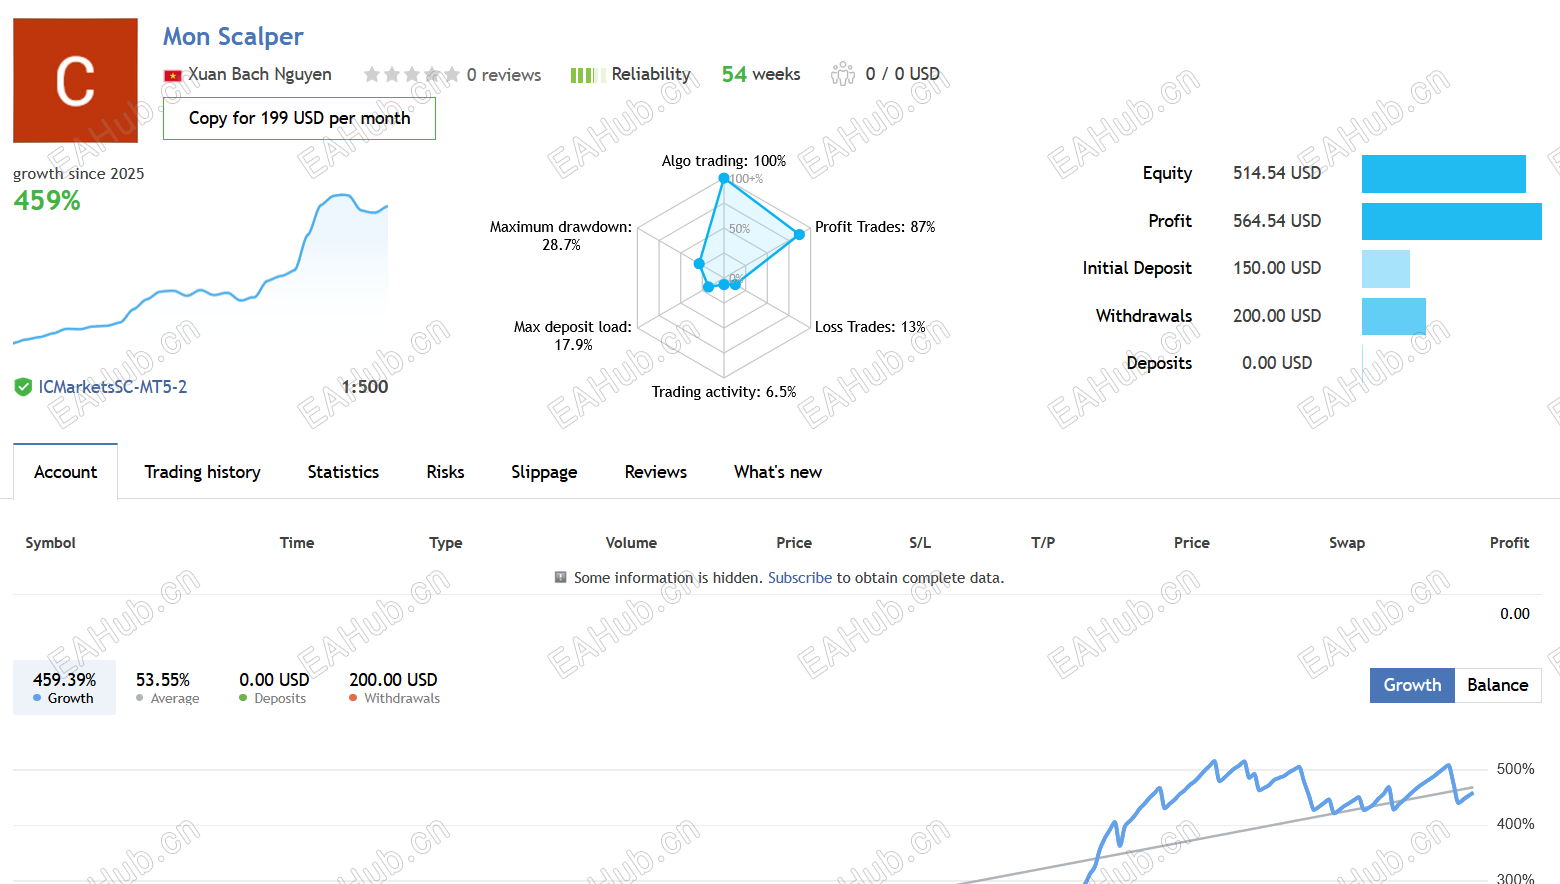Click the Vietnam flag icon

(173, 75)
